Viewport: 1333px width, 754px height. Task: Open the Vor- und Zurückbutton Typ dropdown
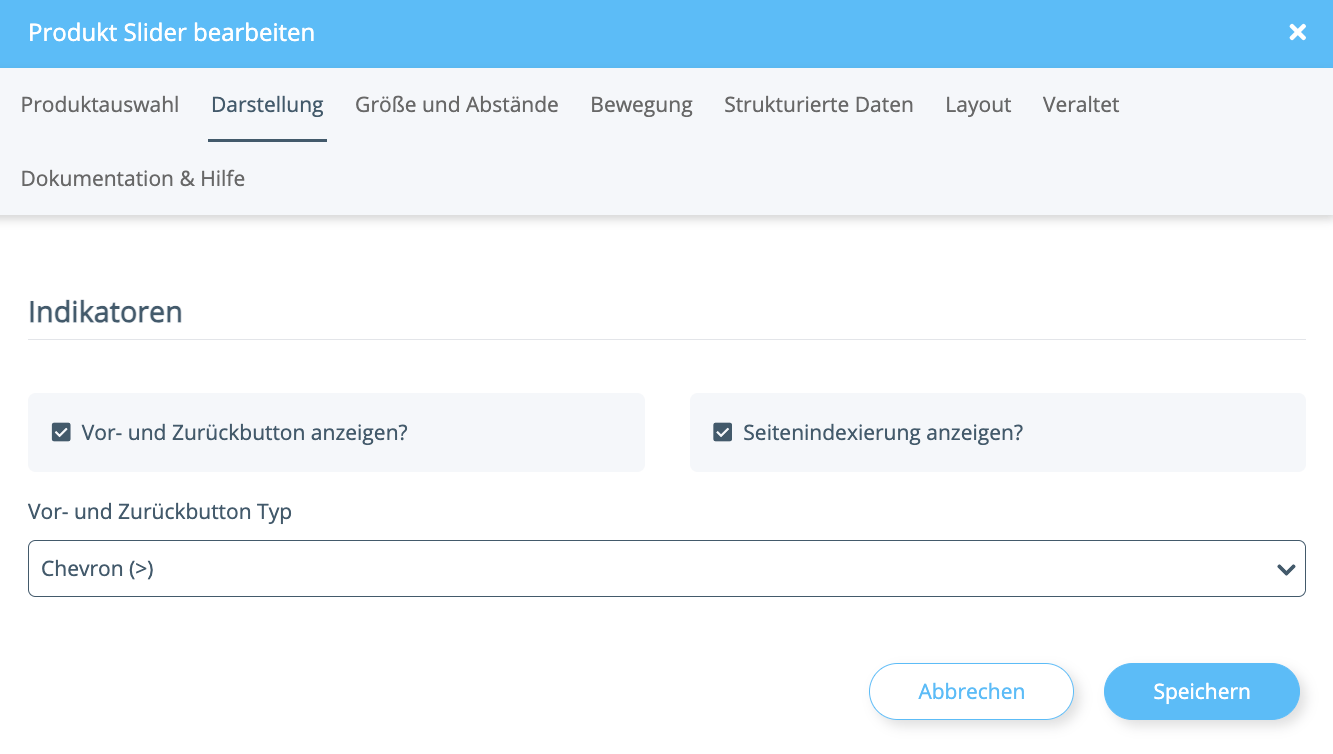coord(667,569)
